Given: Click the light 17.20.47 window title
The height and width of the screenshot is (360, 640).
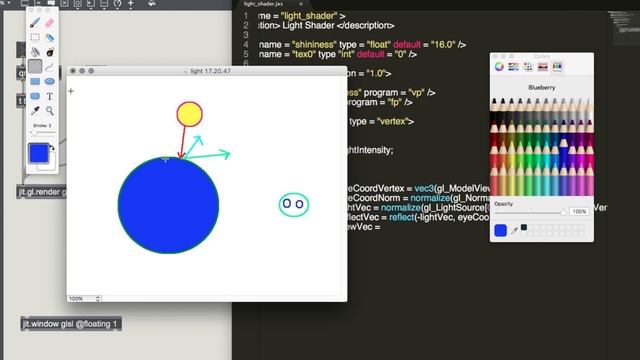Looking at the screenshot, I should click(210, 71).
